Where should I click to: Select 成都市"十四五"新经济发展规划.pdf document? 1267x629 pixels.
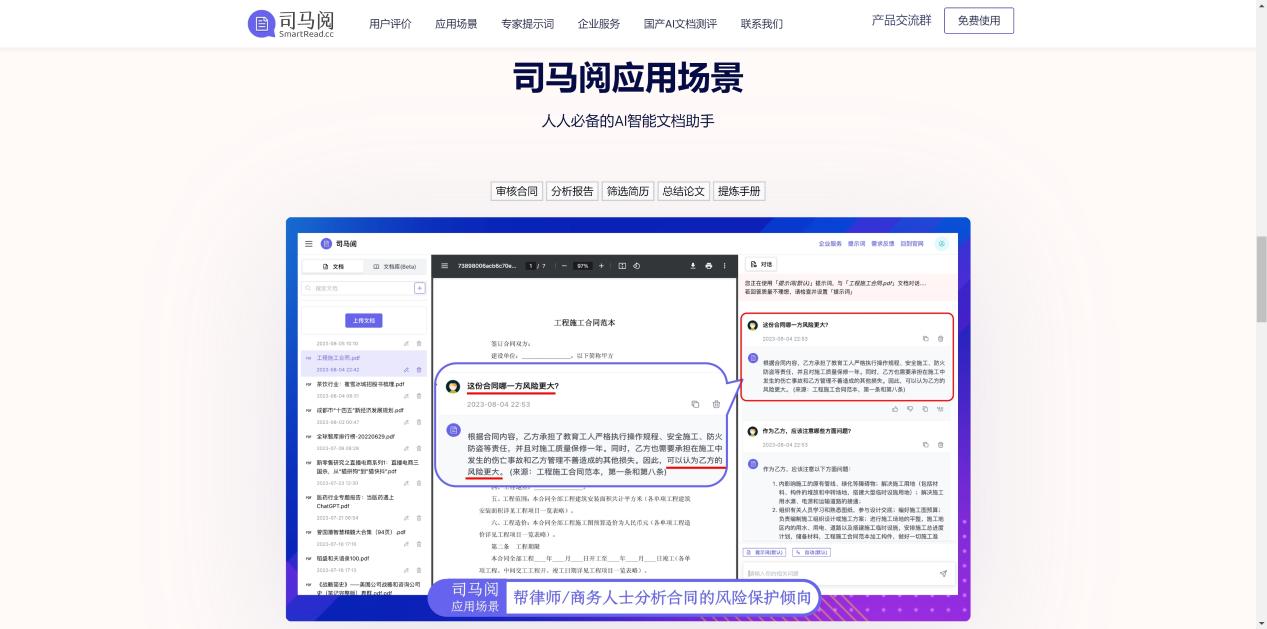click(x=360, y=410)
